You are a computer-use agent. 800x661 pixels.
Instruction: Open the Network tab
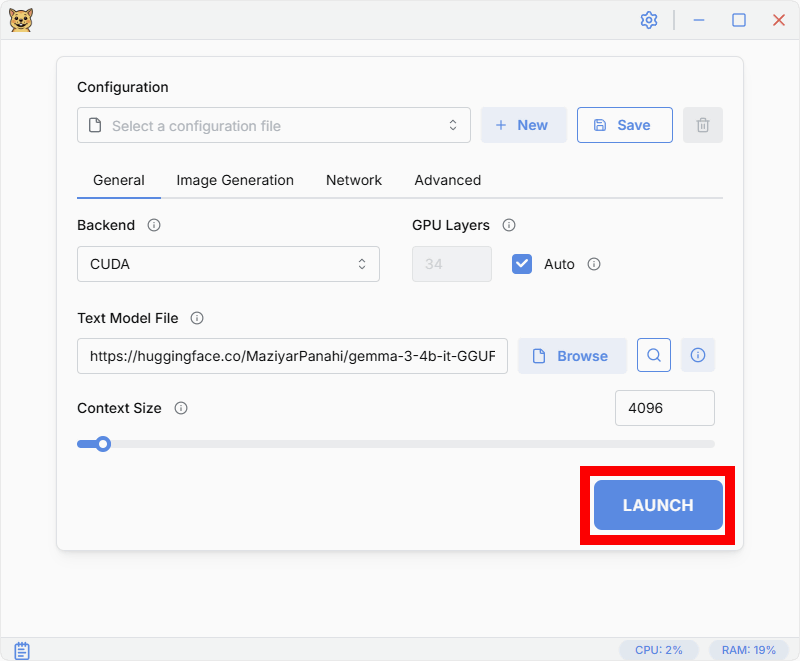point(354,180)
